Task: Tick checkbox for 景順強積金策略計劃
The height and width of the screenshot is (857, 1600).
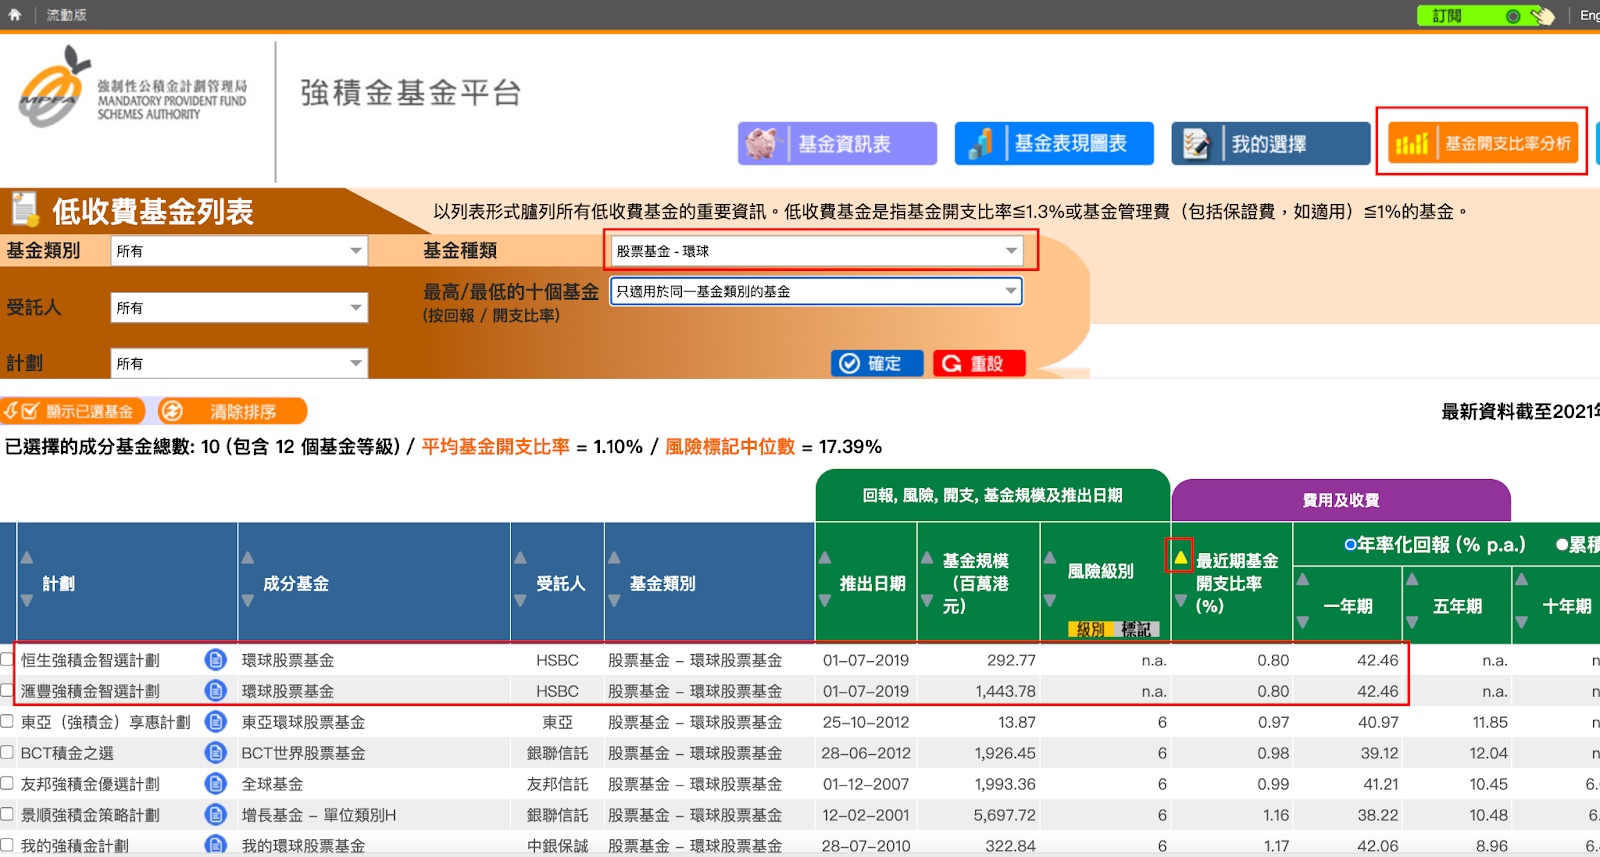Action: point(7,814)
